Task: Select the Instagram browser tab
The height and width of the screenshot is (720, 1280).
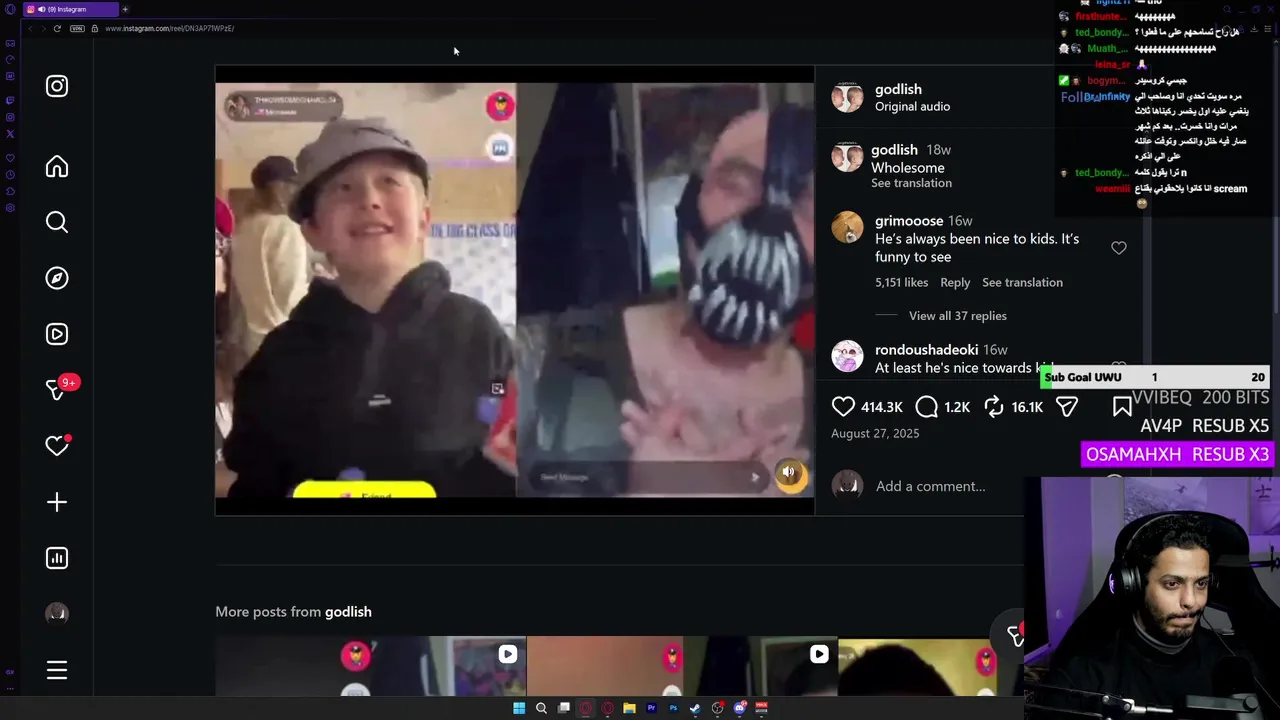Action: pos(71,9)
